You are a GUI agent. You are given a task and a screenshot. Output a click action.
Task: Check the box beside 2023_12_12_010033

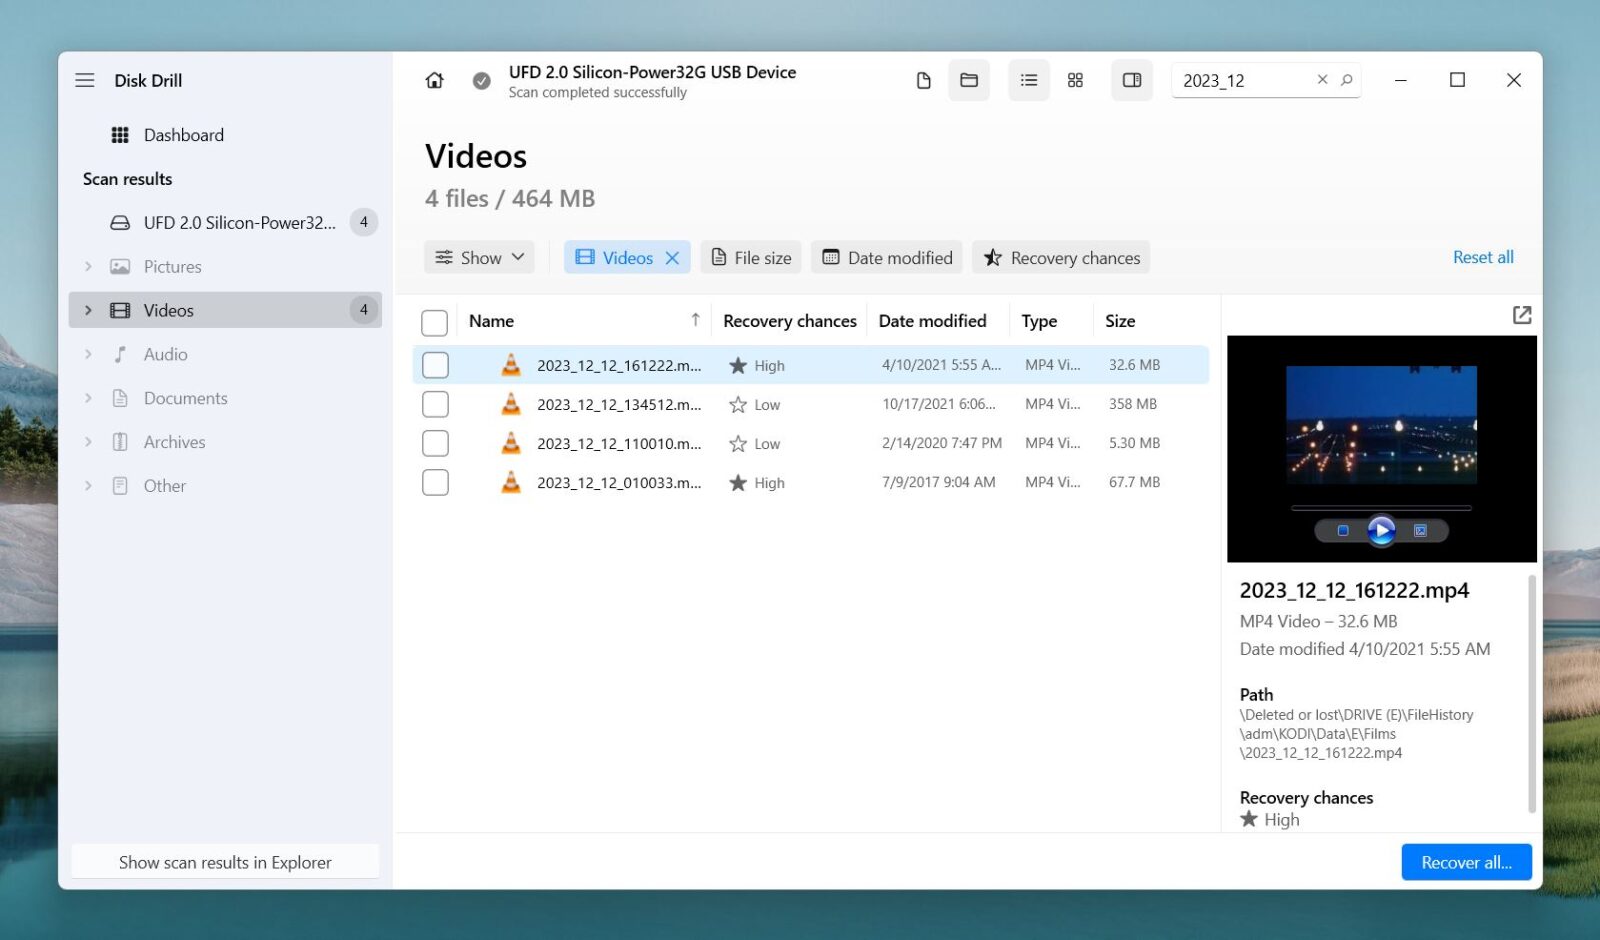pos(435,482)
